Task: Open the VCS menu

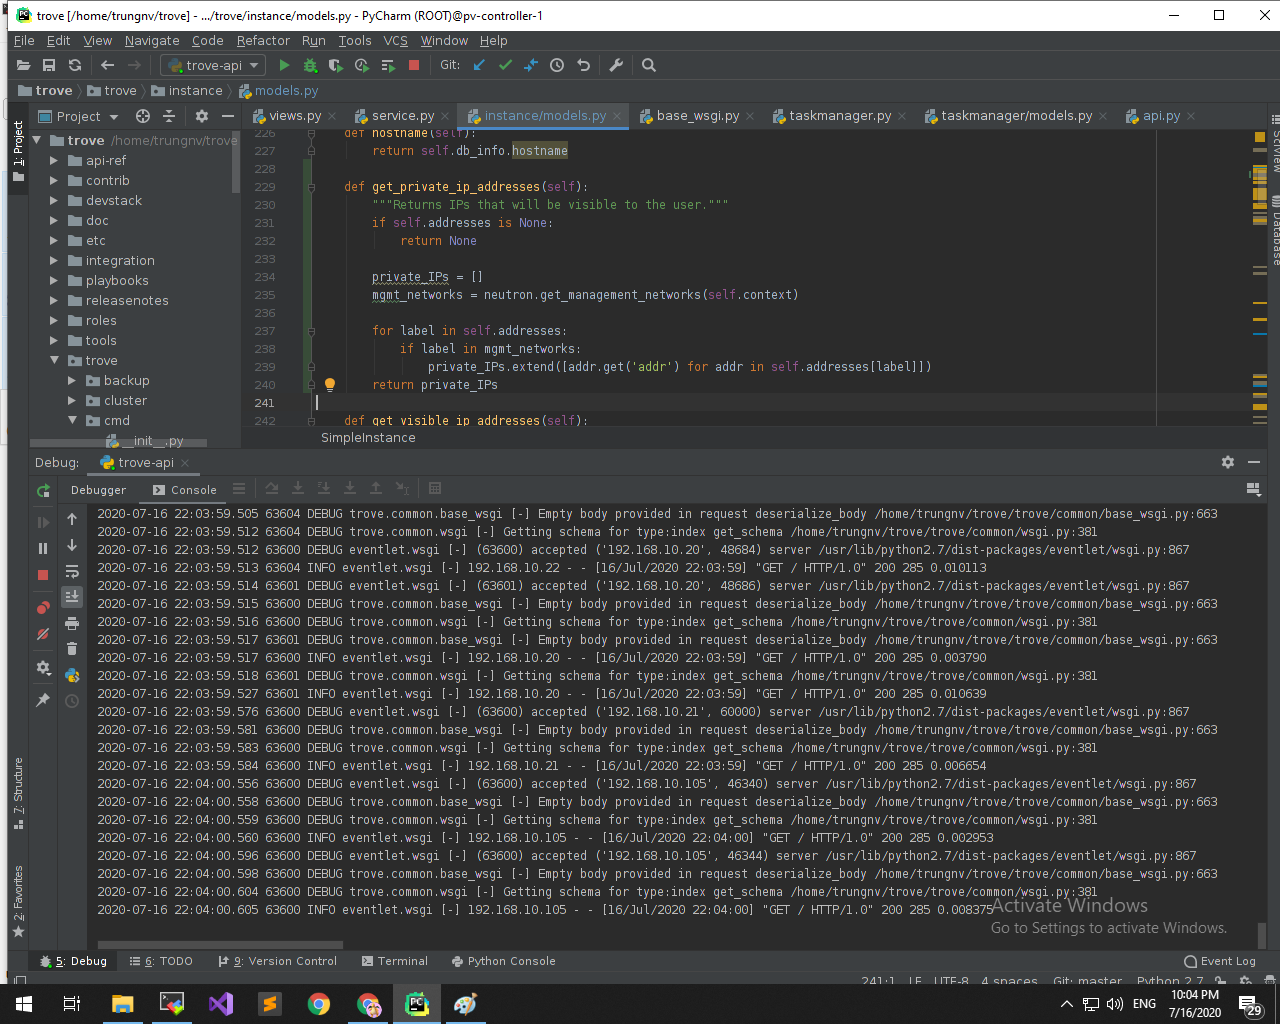Action: [396, 40]
